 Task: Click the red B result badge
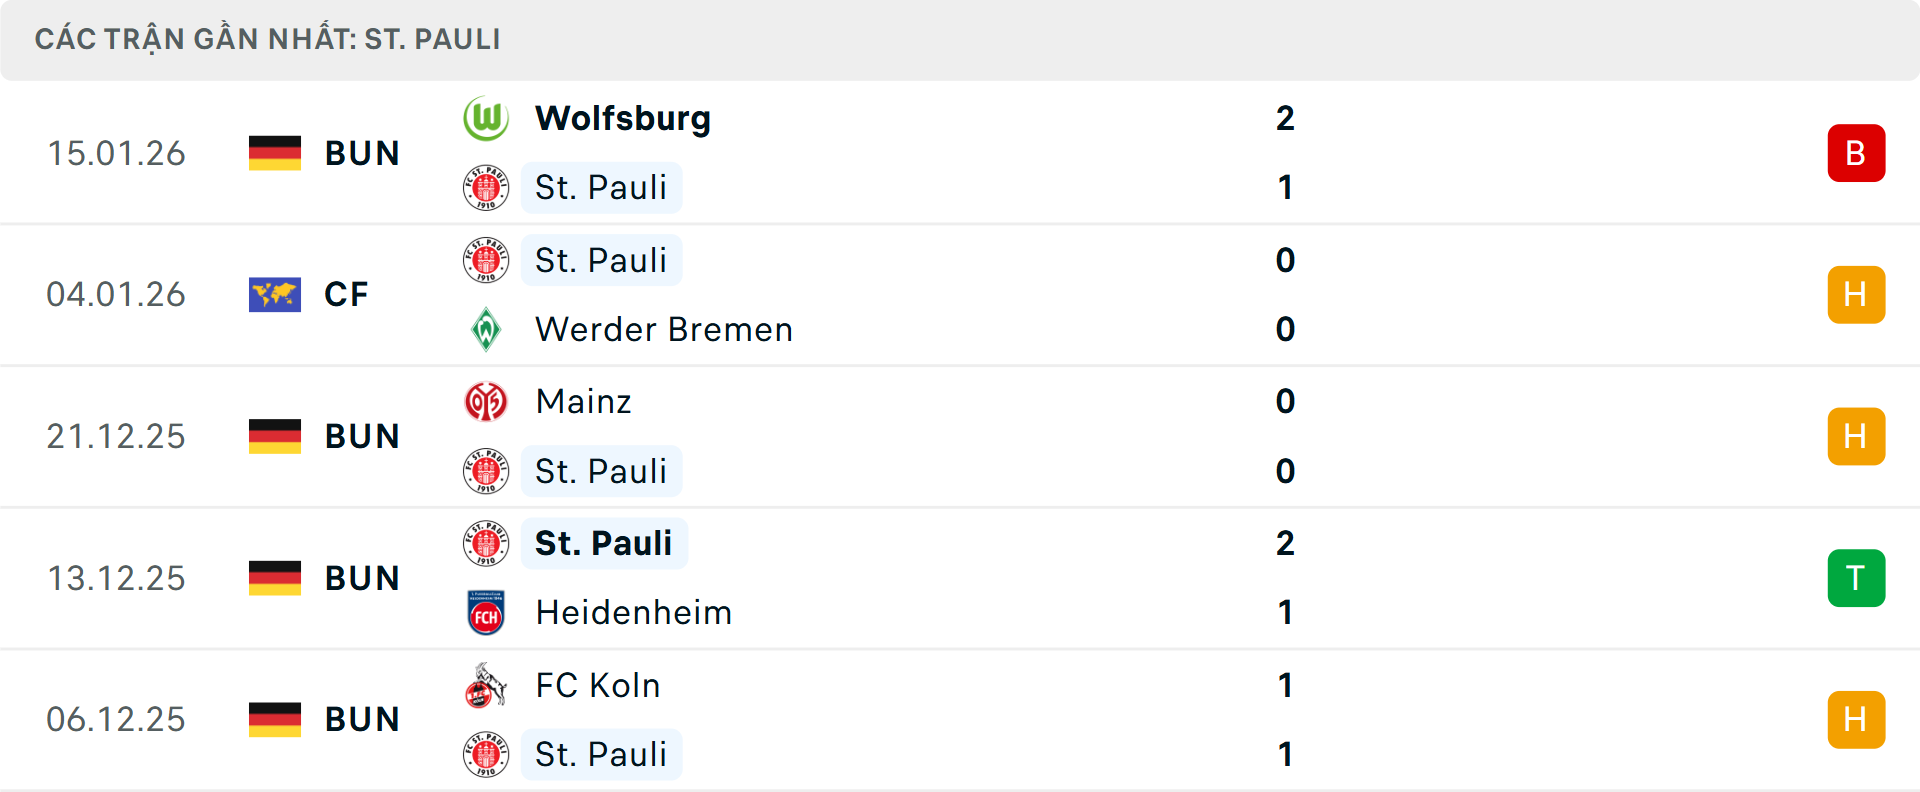[x=1855, y=153]
